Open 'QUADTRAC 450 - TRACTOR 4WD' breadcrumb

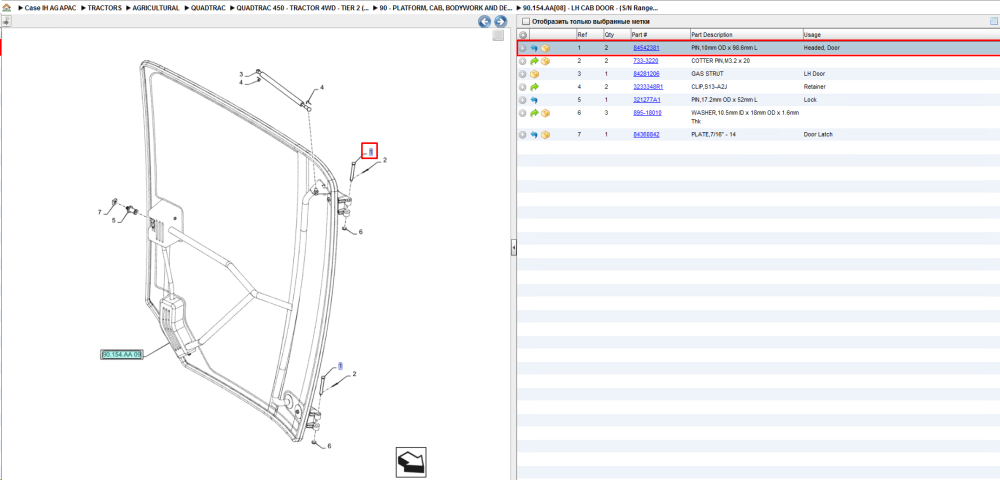click(303, 8)
